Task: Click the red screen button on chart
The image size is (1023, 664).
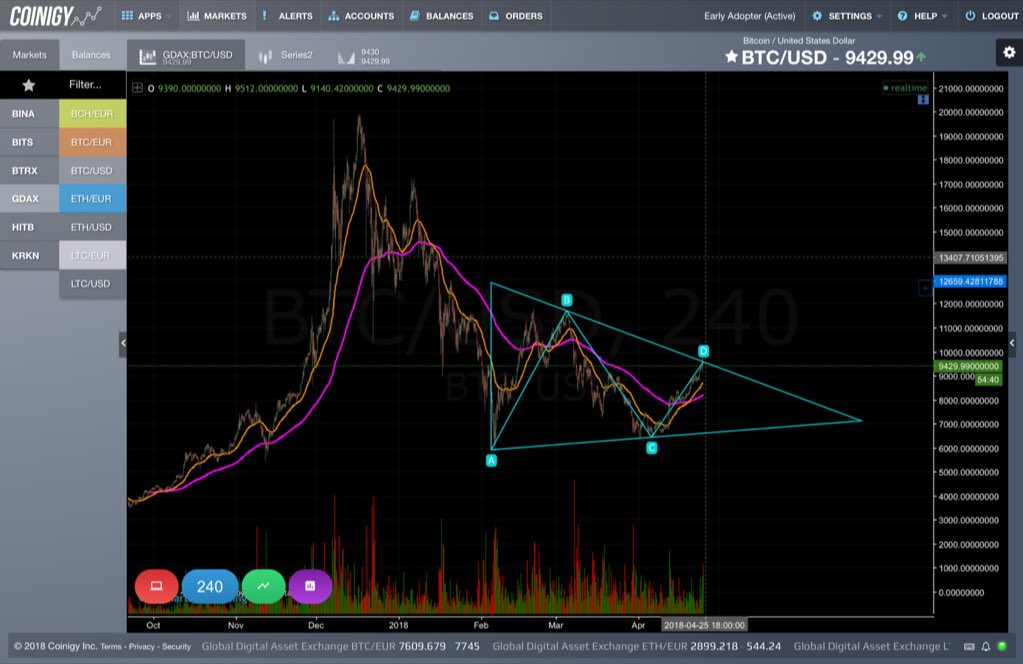Action: click(x=157, y=586)
